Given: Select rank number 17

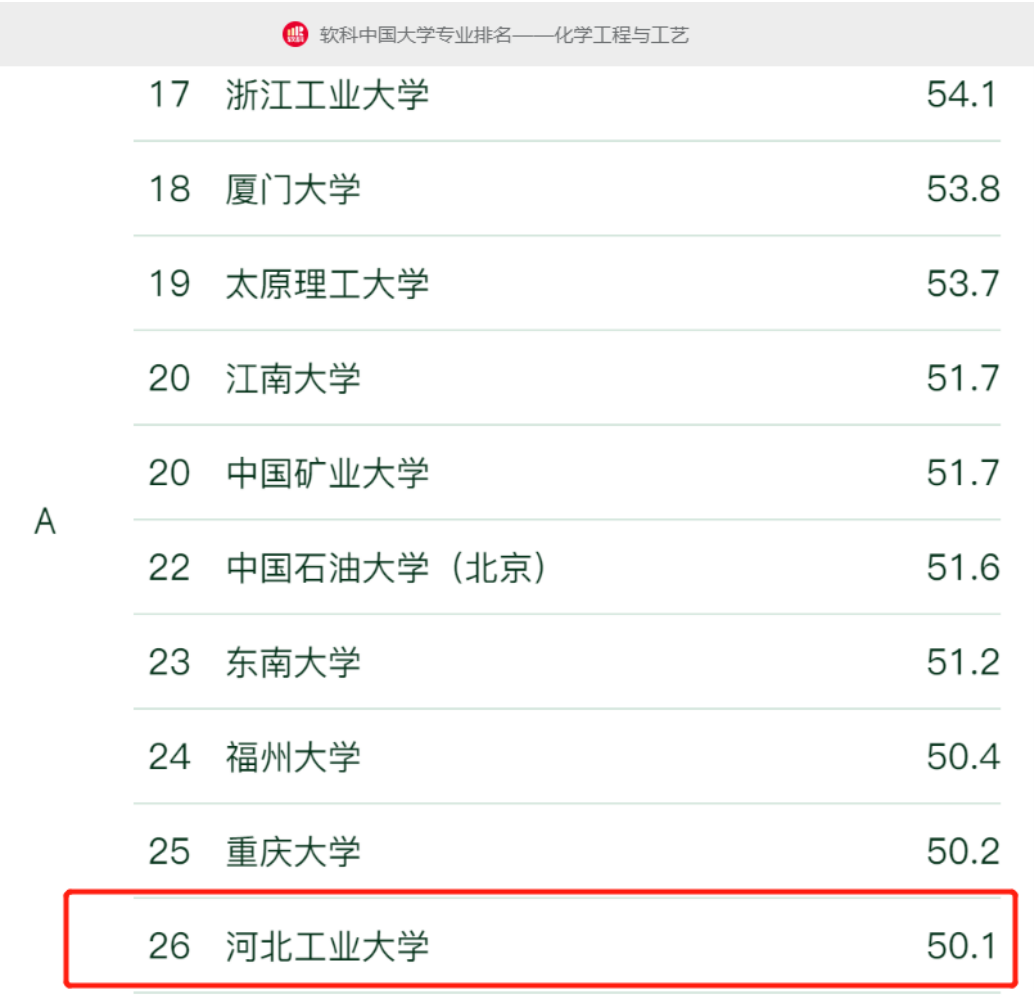Looking at the screenshot, I should pos(169,95).
